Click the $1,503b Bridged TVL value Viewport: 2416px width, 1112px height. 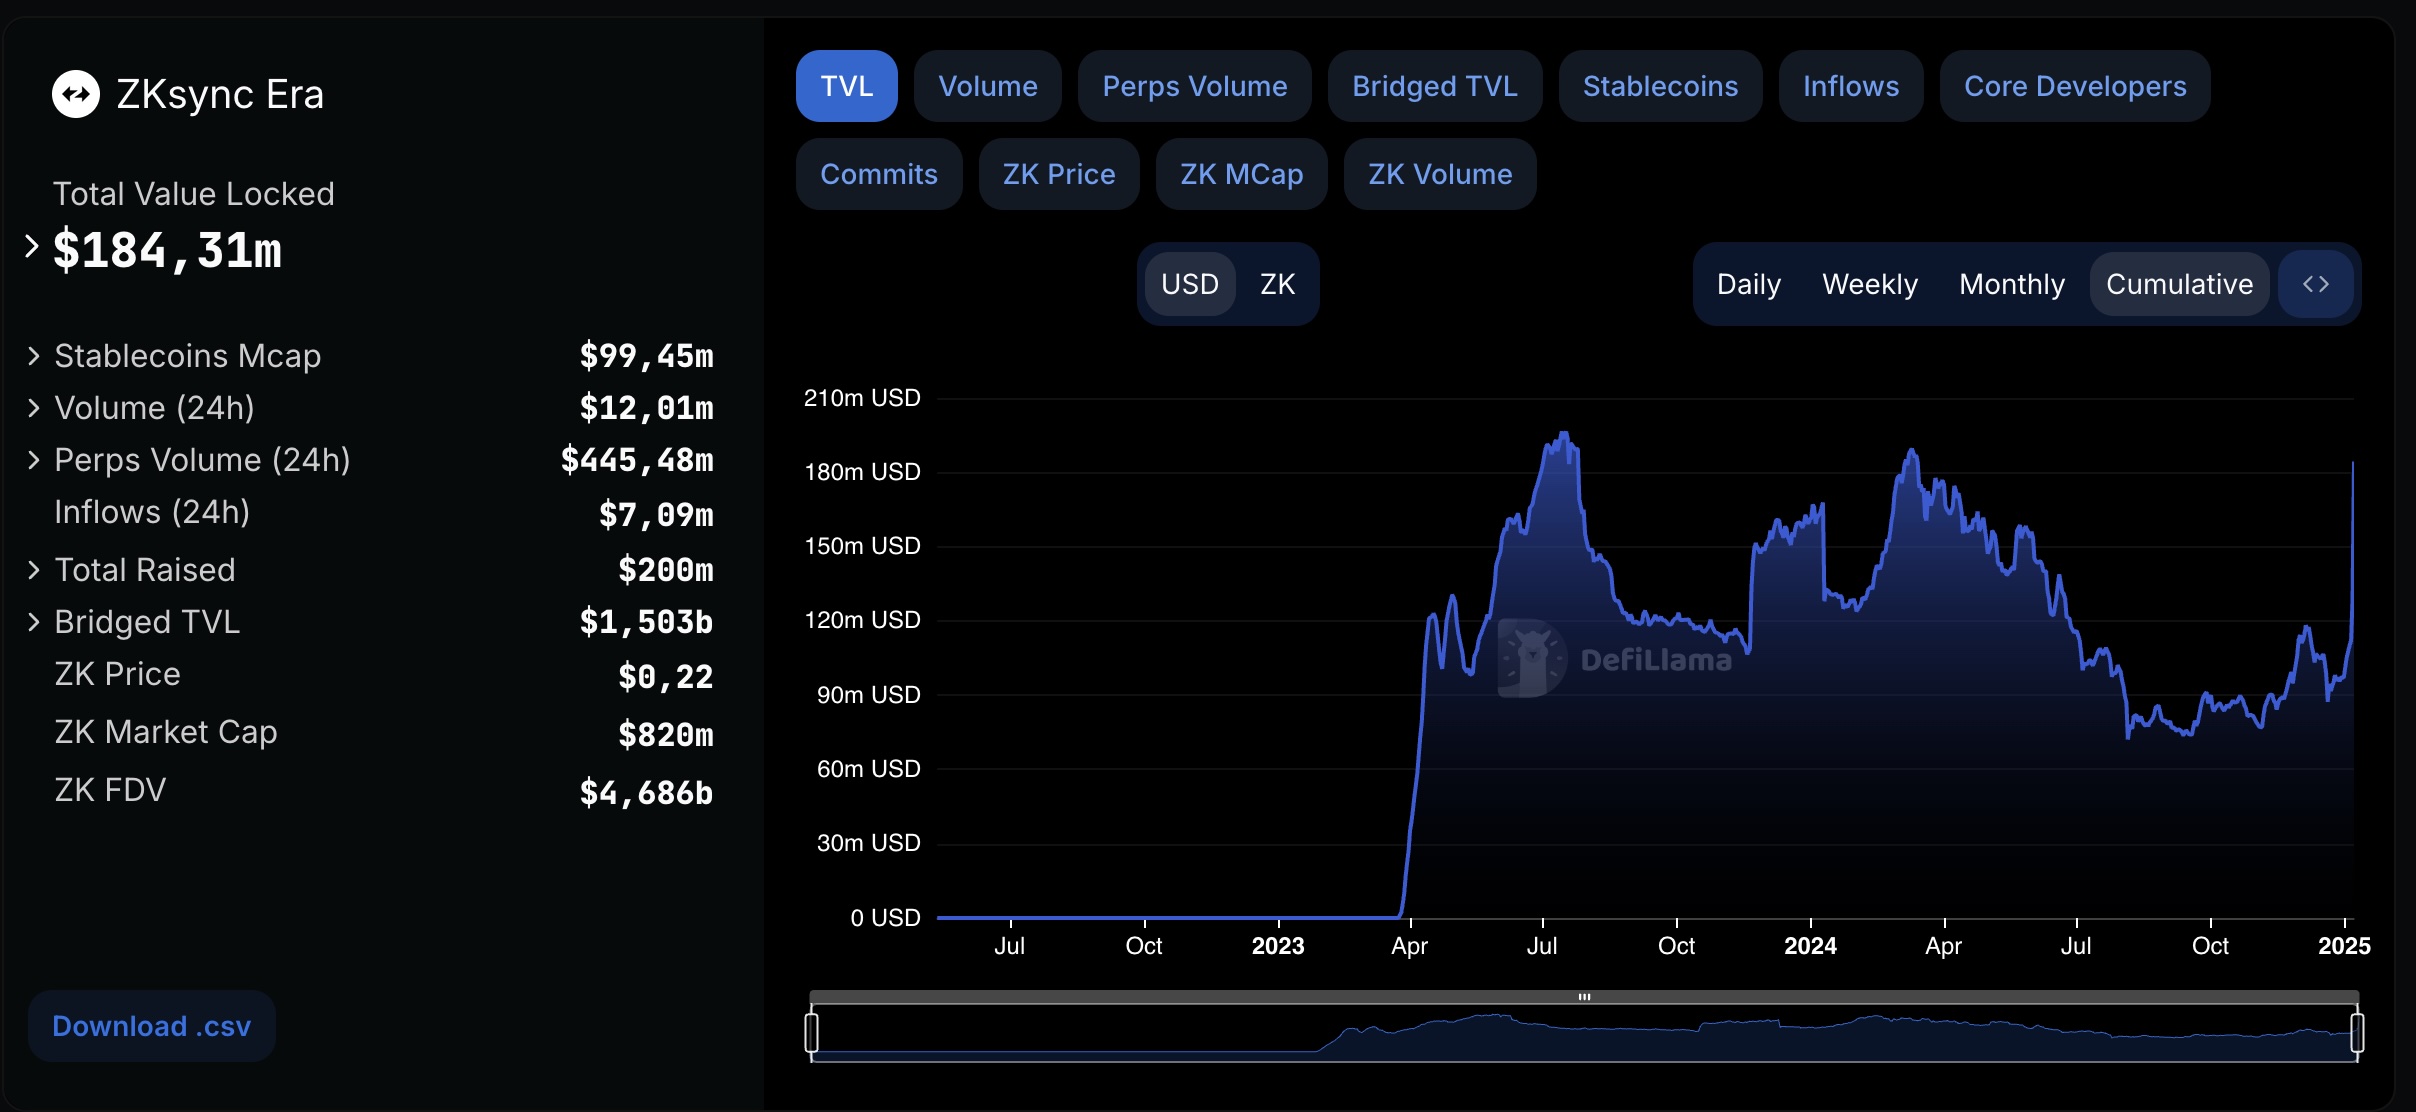click(646, 622)
